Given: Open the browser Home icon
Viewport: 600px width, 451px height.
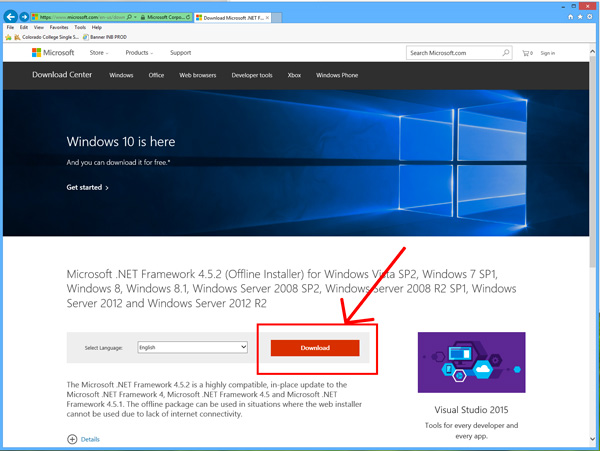Looking at the screenshot, I should (x=571, y=17).
